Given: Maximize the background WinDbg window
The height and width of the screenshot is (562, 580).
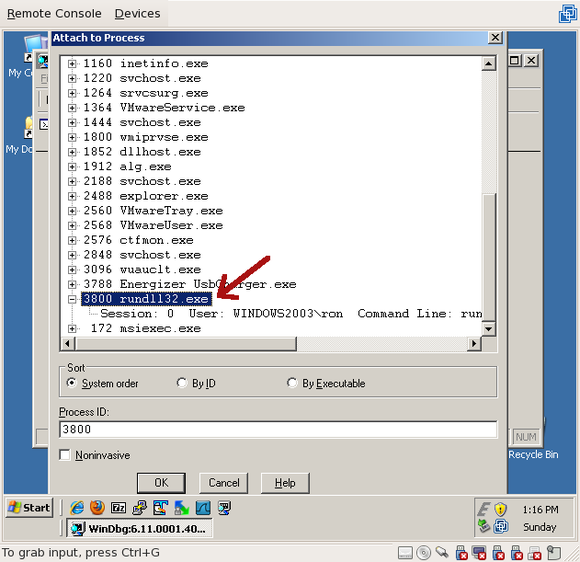Looking at the screenshot, I should coord(515,60).
